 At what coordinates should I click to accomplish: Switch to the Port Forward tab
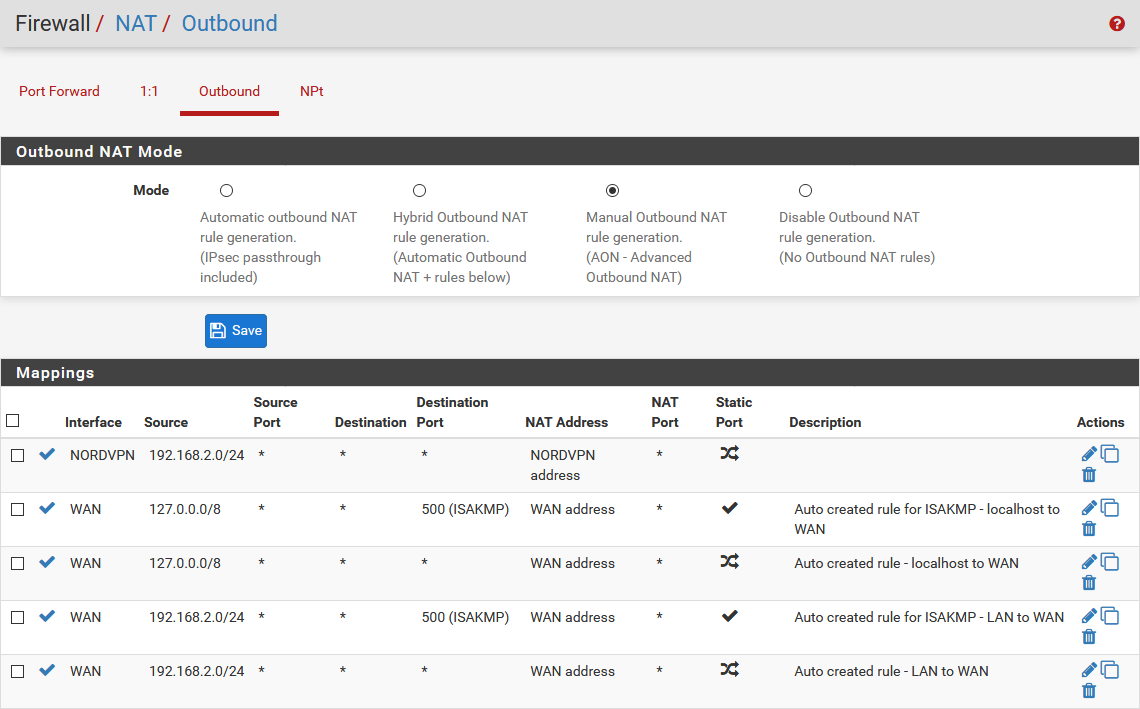point(59,91)
